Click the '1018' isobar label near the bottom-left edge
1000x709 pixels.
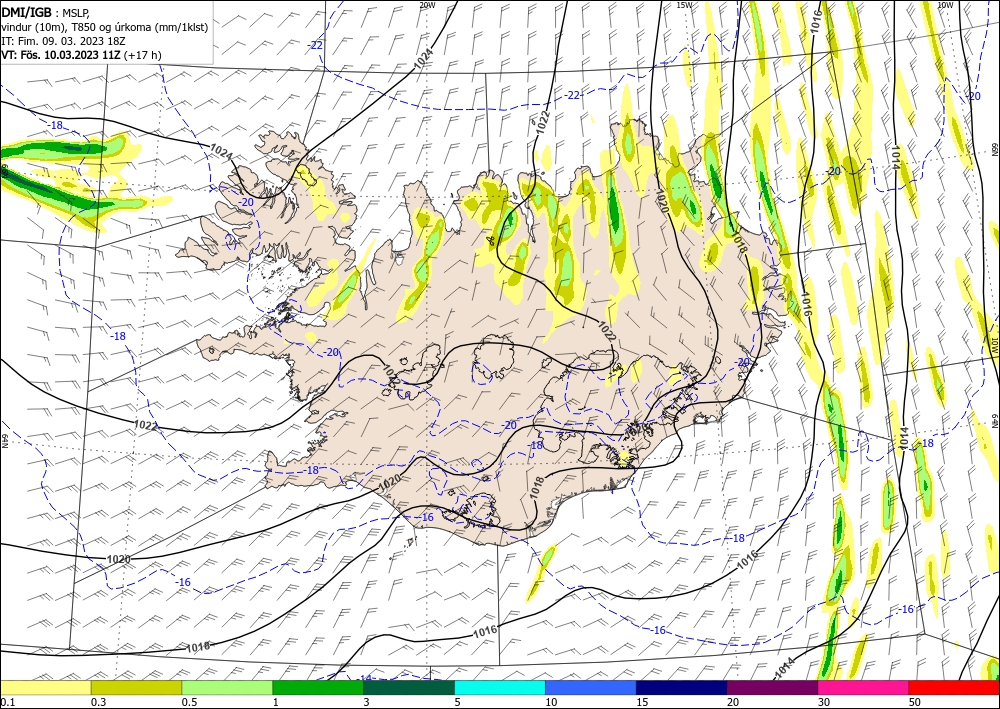(198, 647)
